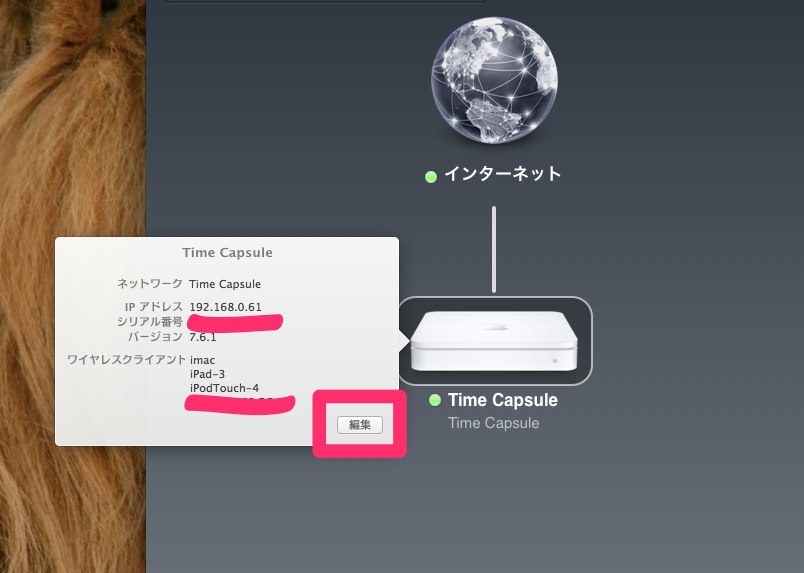Click the popover title Time Capsule
The width and height of the screenshot is (804, 573).
[x=227, y=252]
